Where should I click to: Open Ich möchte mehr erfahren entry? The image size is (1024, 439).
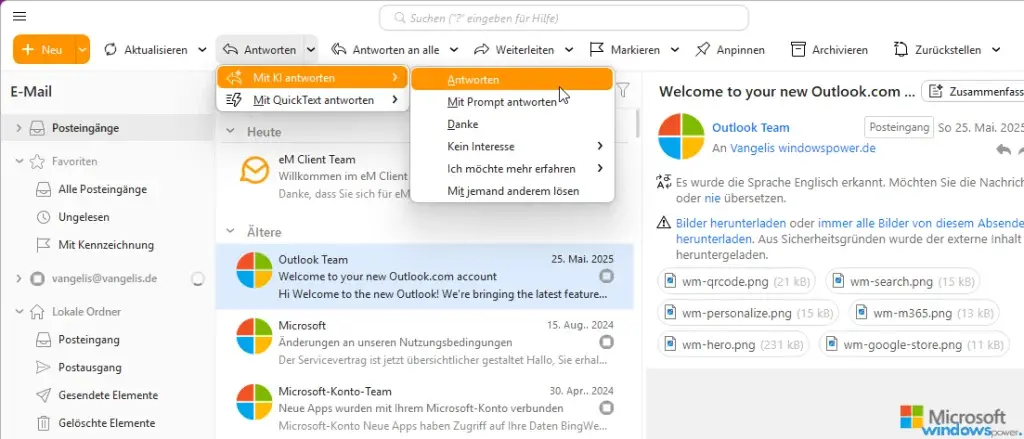(512, 169)
